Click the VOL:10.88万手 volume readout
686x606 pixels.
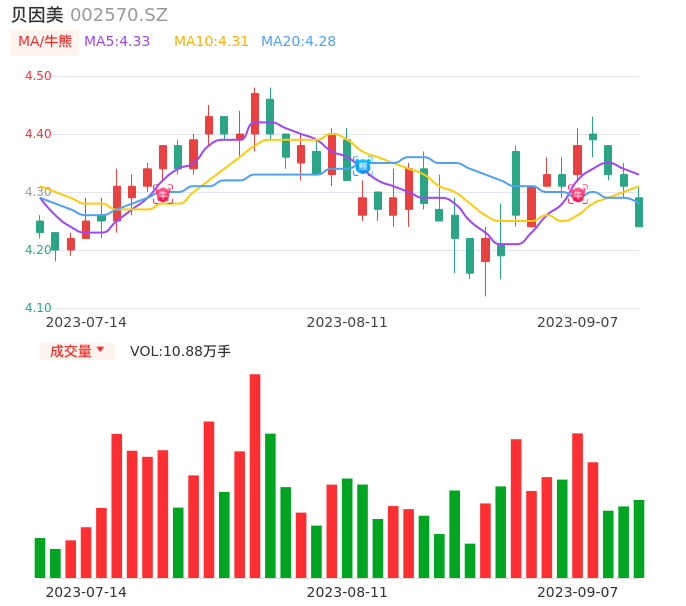[x=180, y=351]
